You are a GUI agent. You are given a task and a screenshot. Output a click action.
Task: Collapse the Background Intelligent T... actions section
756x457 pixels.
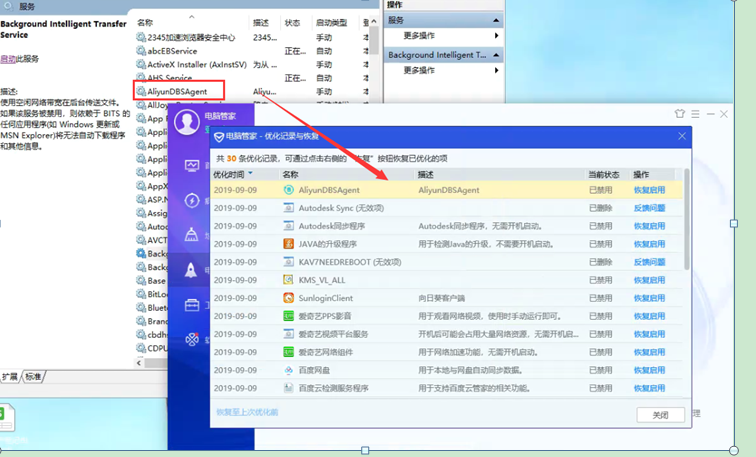click(x=496, y=55)
